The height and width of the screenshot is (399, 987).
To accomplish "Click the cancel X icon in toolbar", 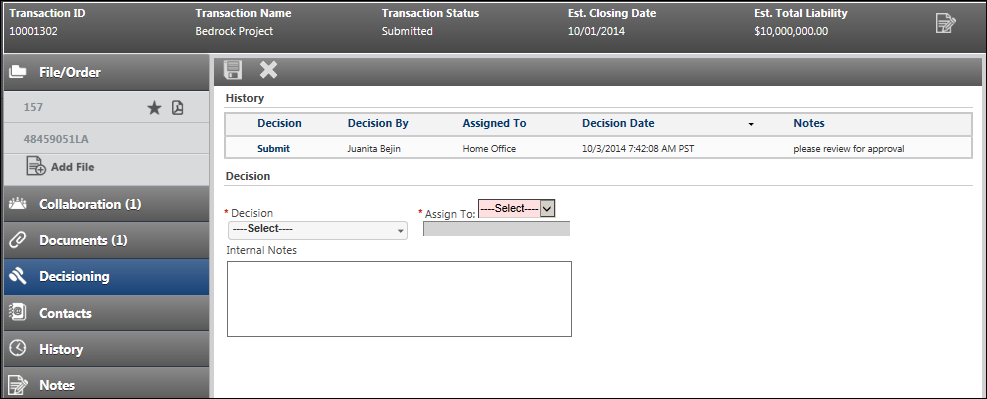I will coord(268,70).
